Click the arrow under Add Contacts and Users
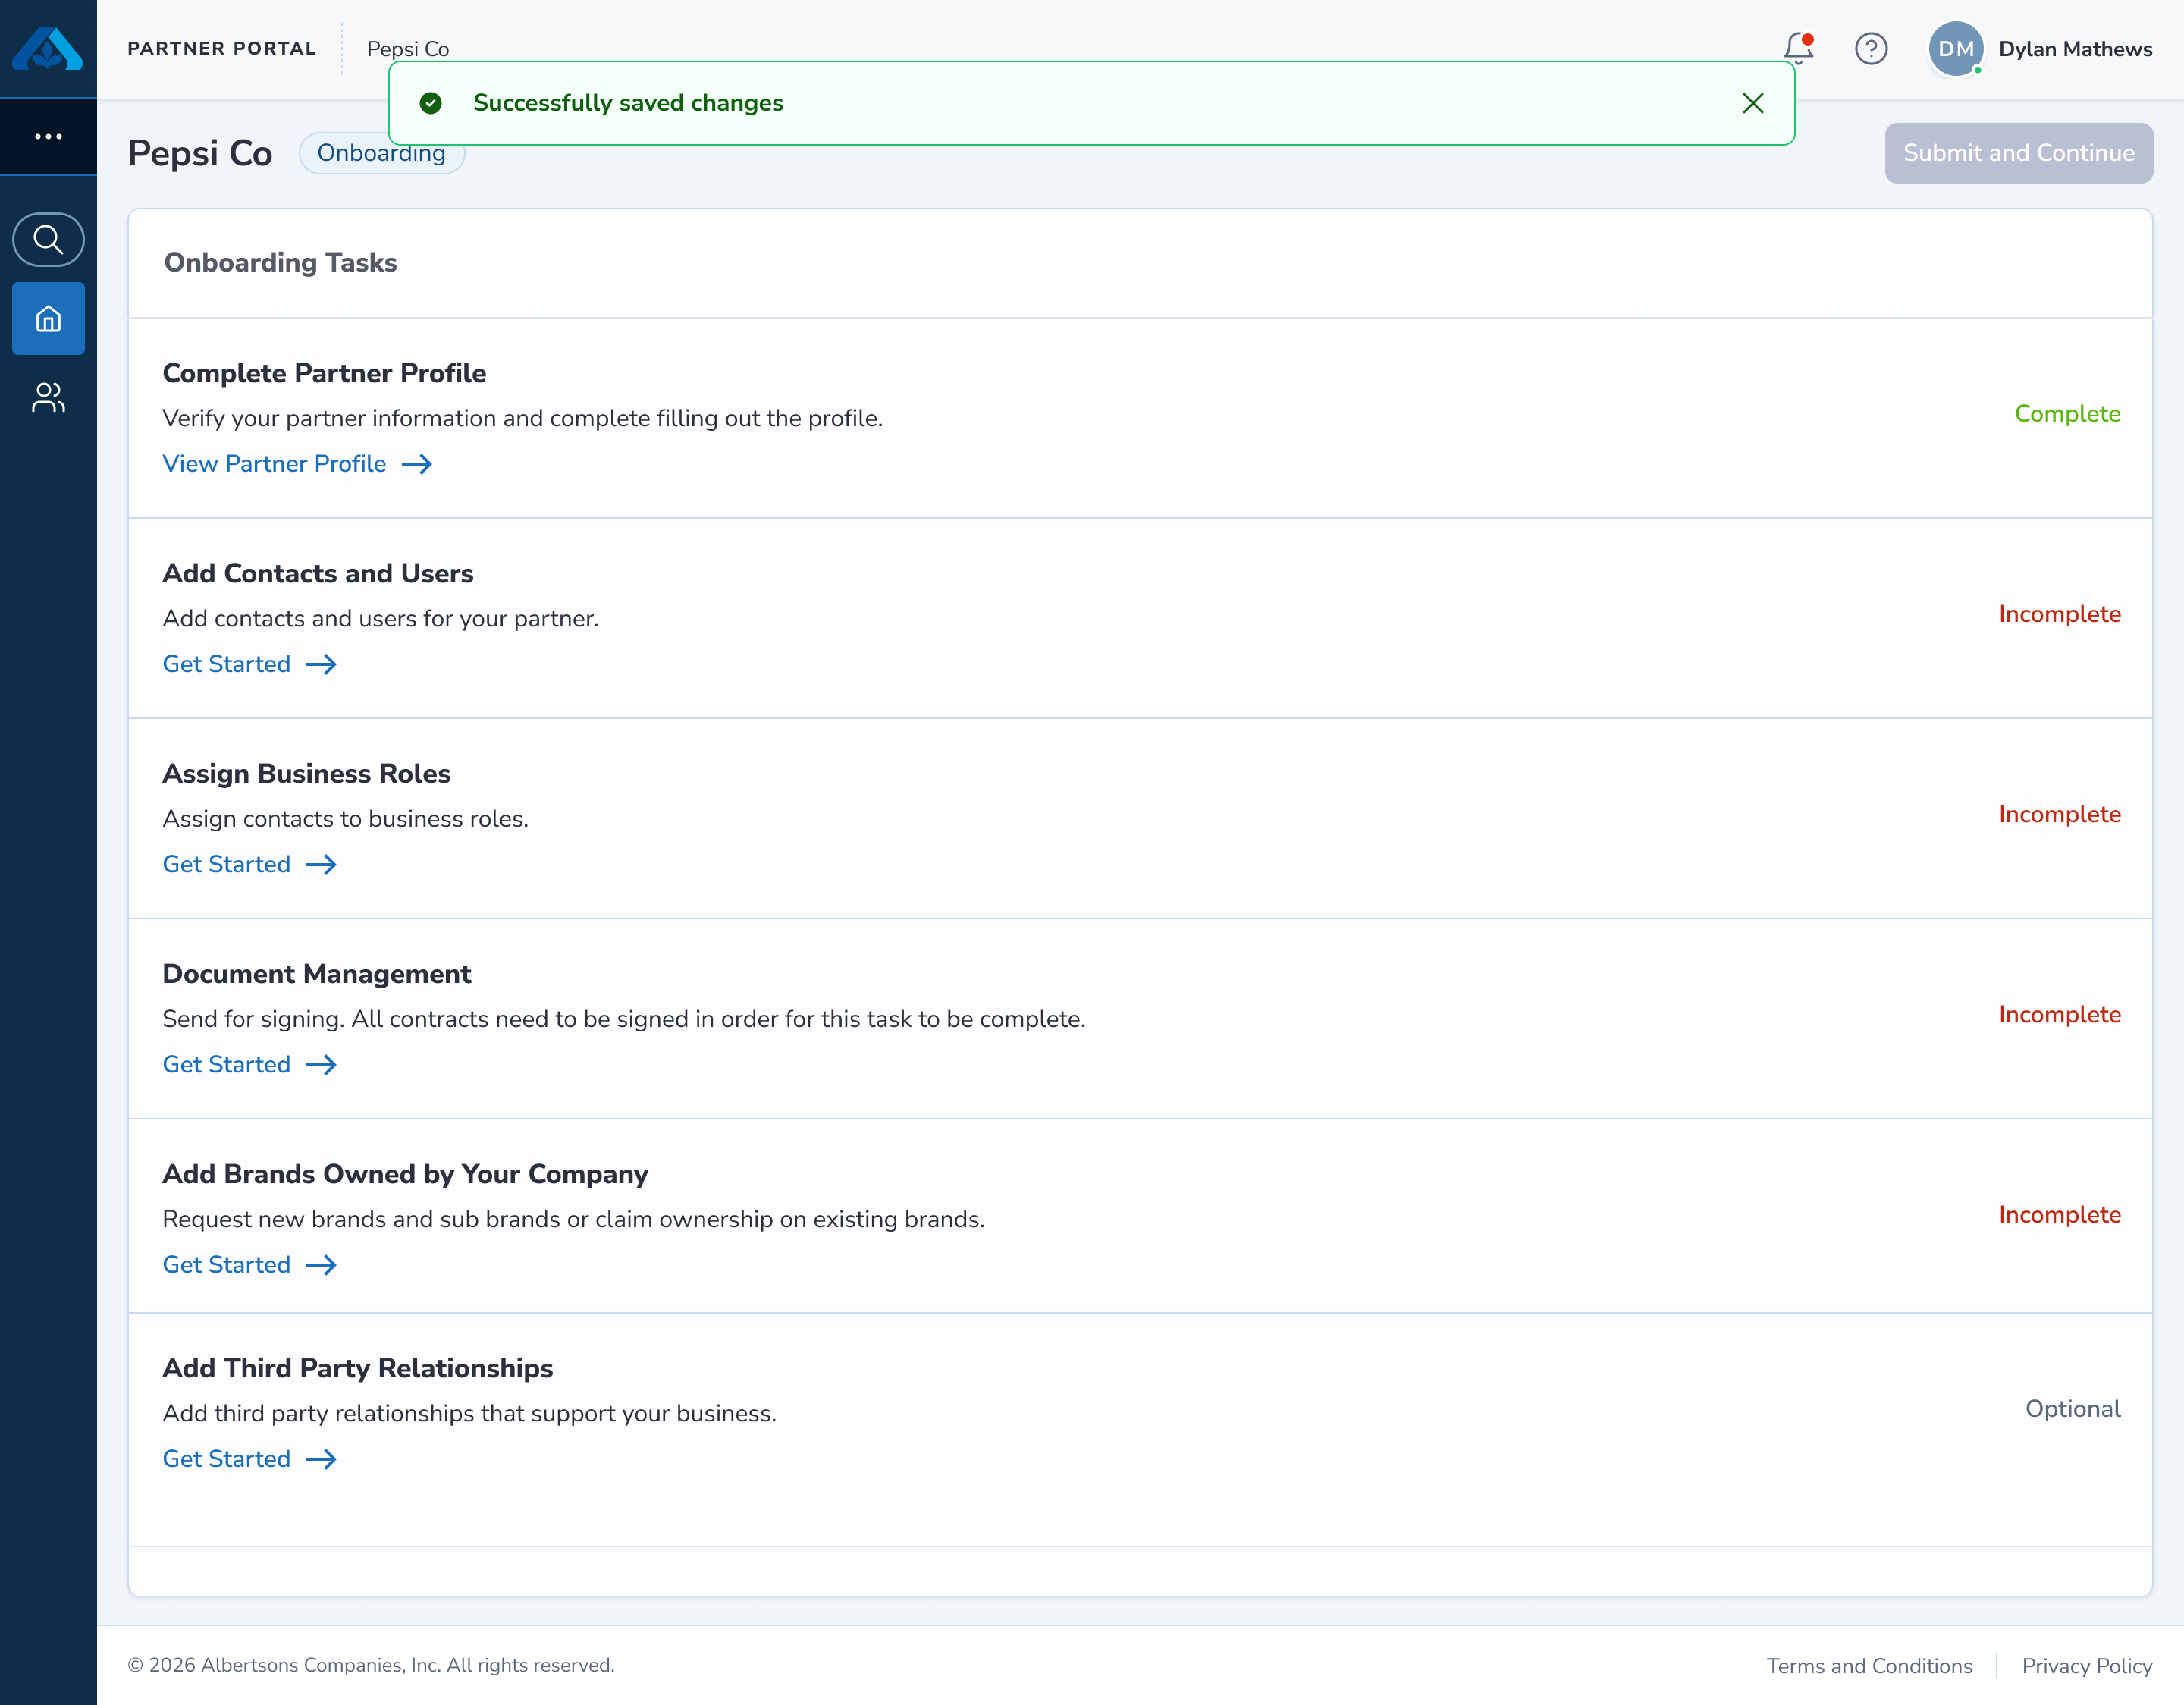The width and height of the screenshot is (2184, 1705). coord(322,664)
